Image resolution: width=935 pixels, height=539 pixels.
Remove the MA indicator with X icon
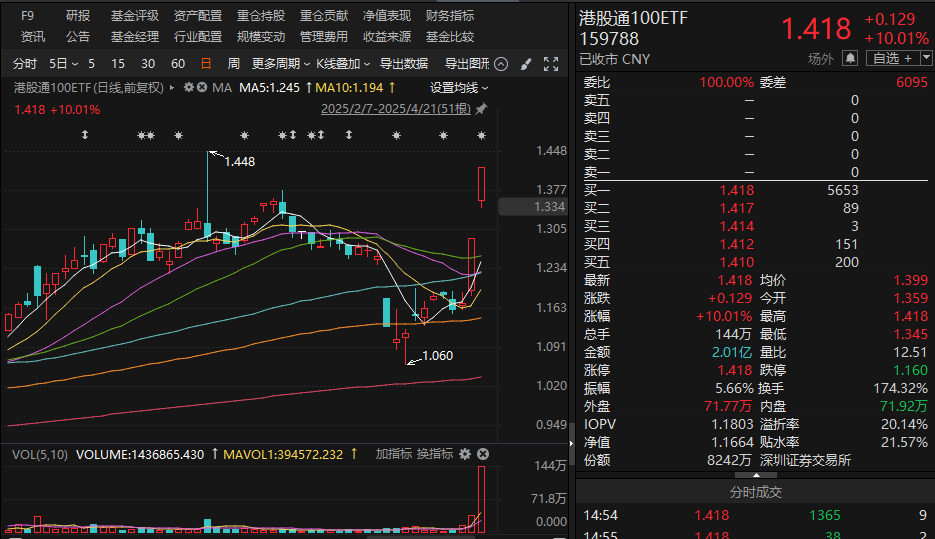tap(202, 88)
